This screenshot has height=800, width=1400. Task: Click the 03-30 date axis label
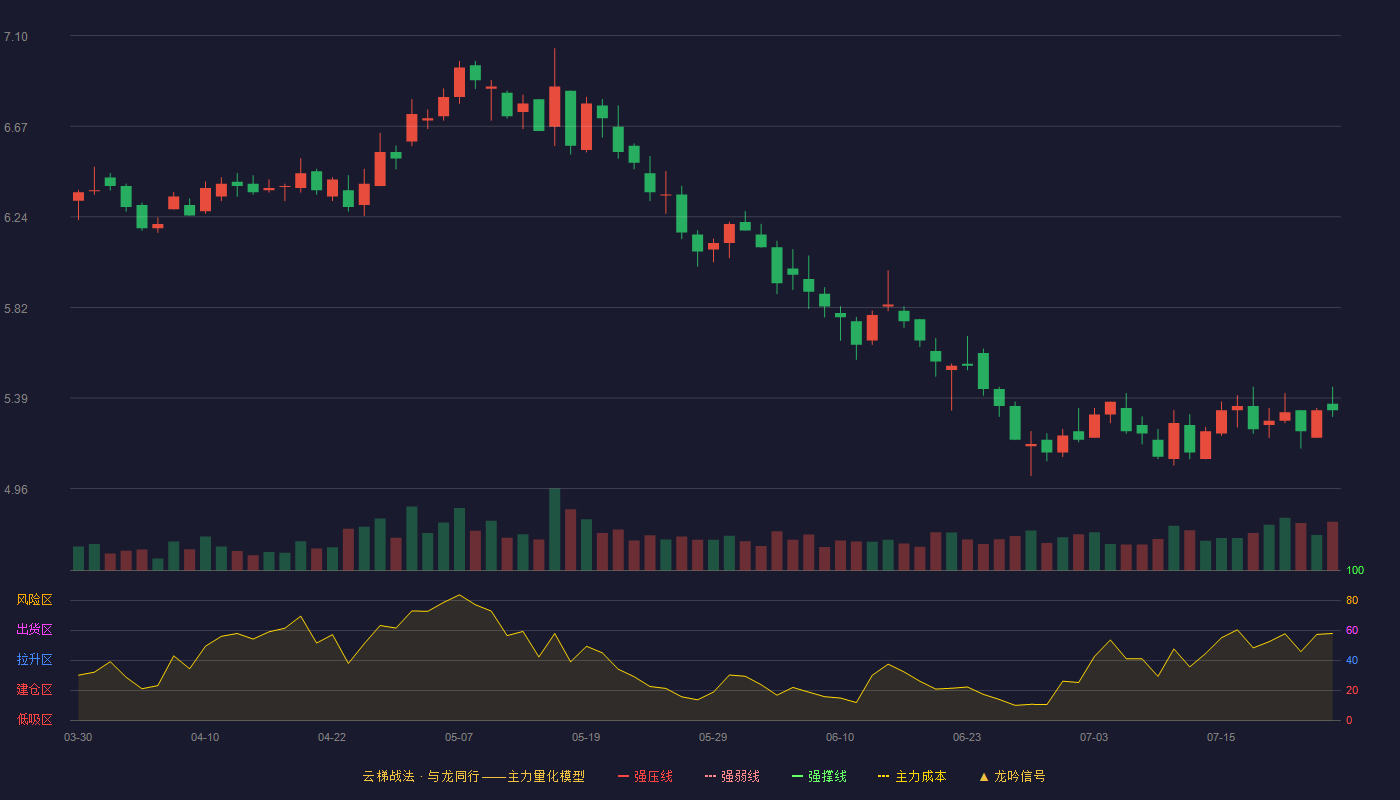[x=78, y=737]
